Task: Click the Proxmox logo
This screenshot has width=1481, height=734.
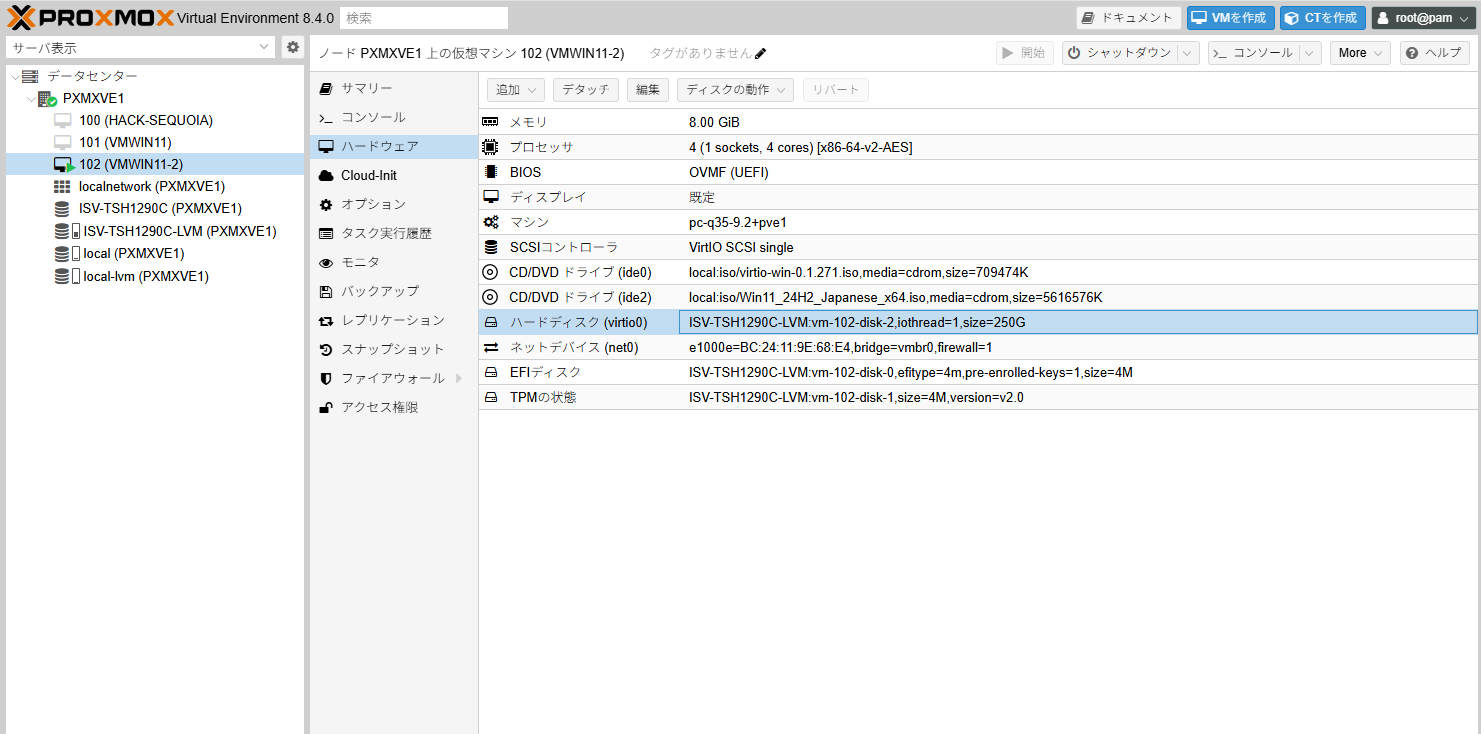Action: 90,17
